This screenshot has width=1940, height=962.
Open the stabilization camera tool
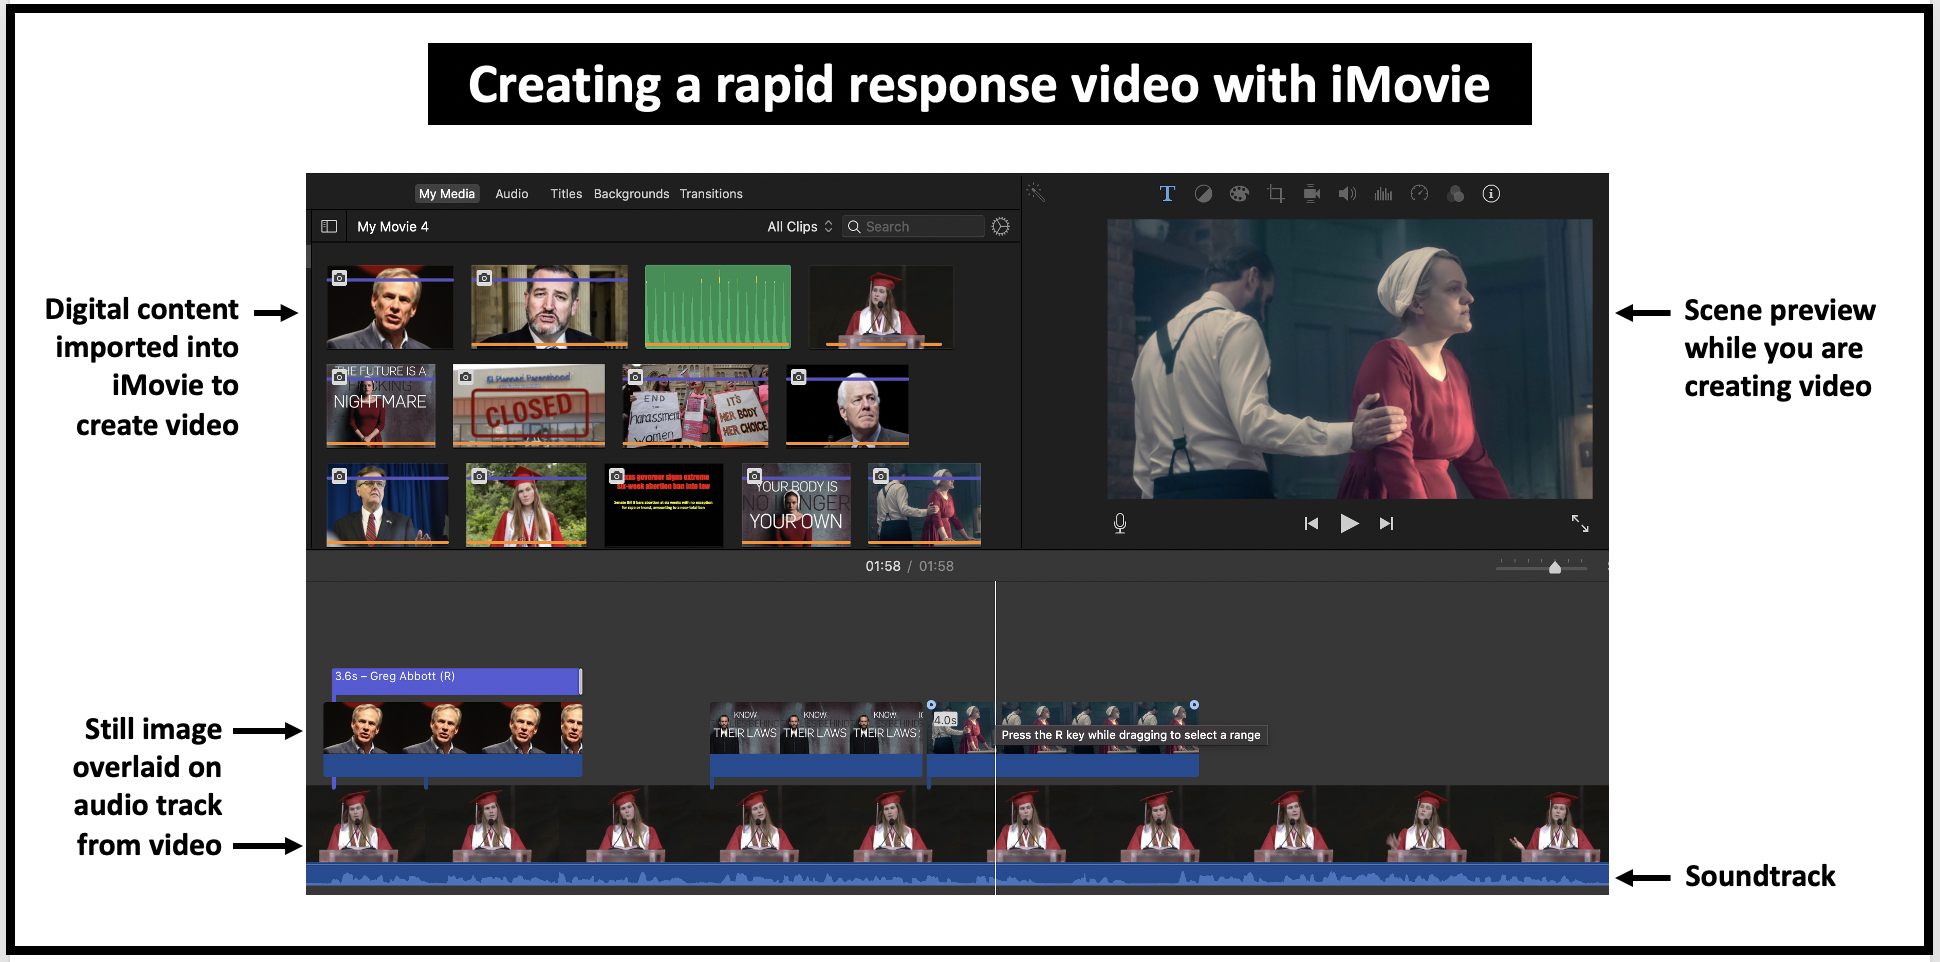tap(1312, 194)
